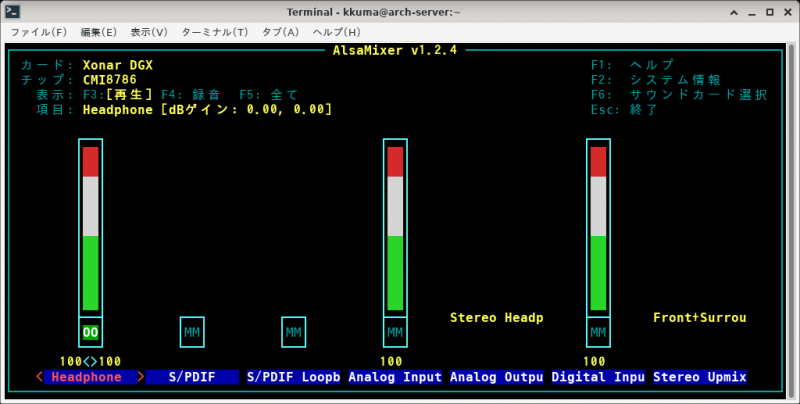This screenshot has width=800, height=404.
Task: Open the ヘルプ(H) menu
Action: (x=337, y=32)
